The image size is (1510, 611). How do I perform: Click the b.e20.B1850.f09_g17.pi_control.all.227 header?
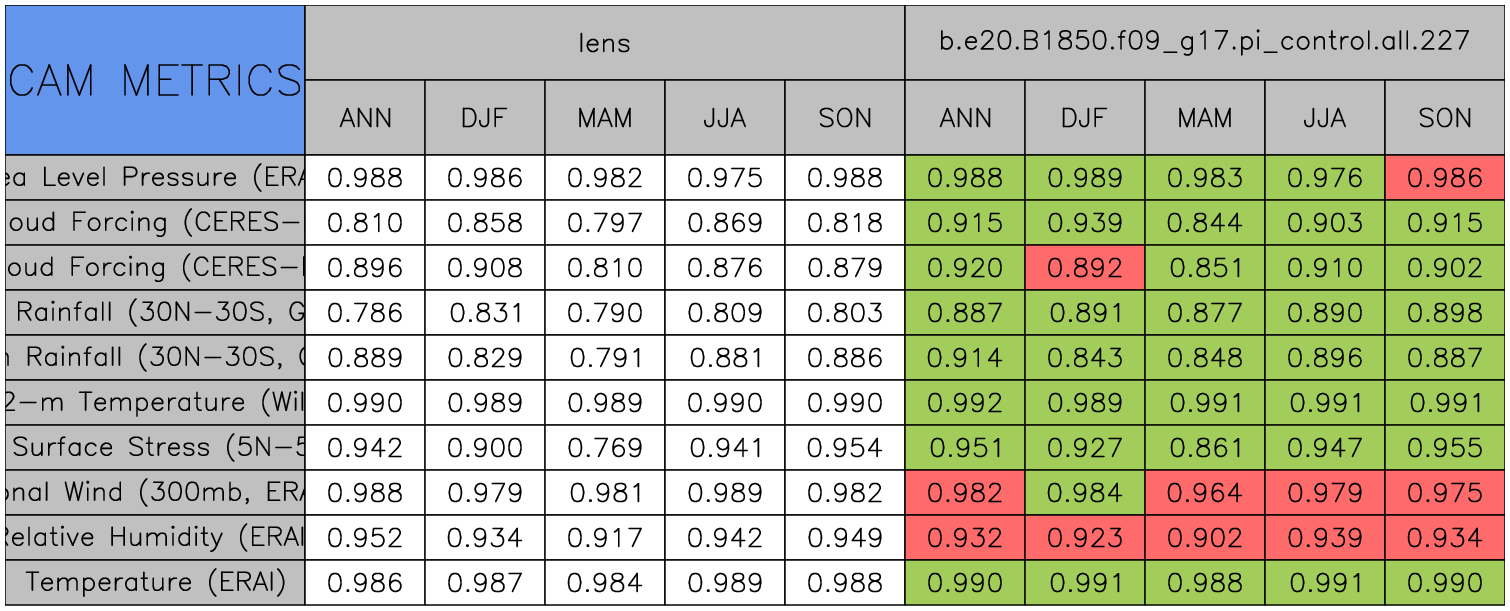tap(1204, 43)
